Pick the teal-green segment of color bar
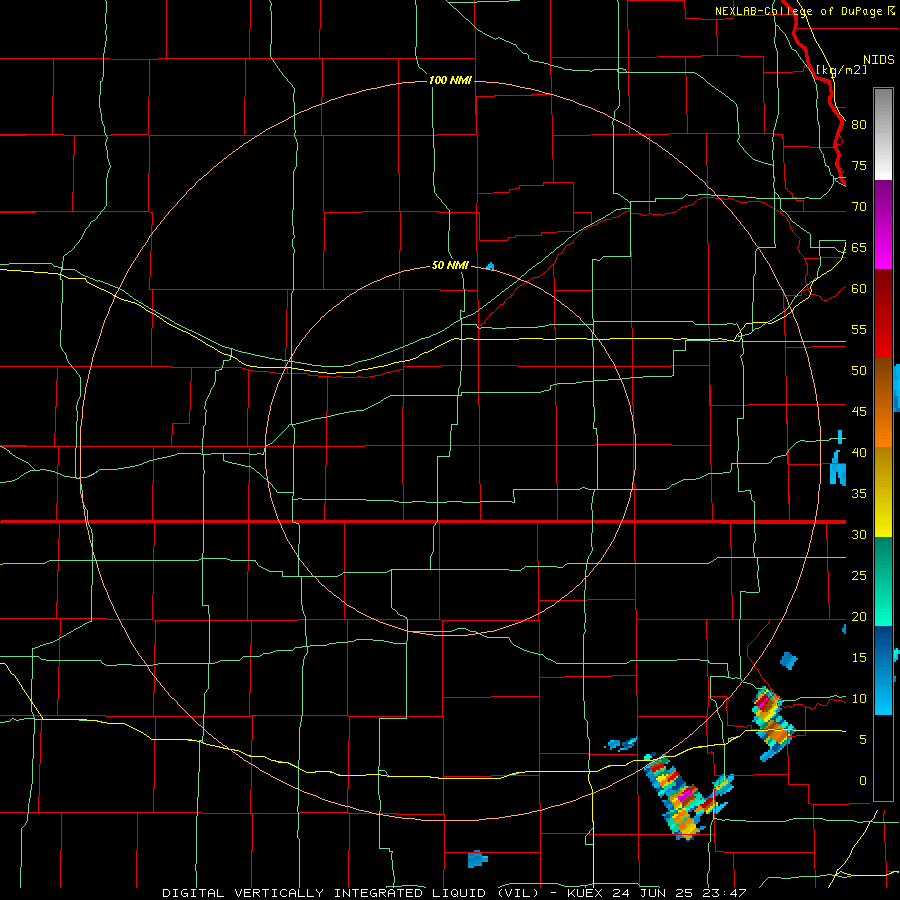 coord(883,581)
